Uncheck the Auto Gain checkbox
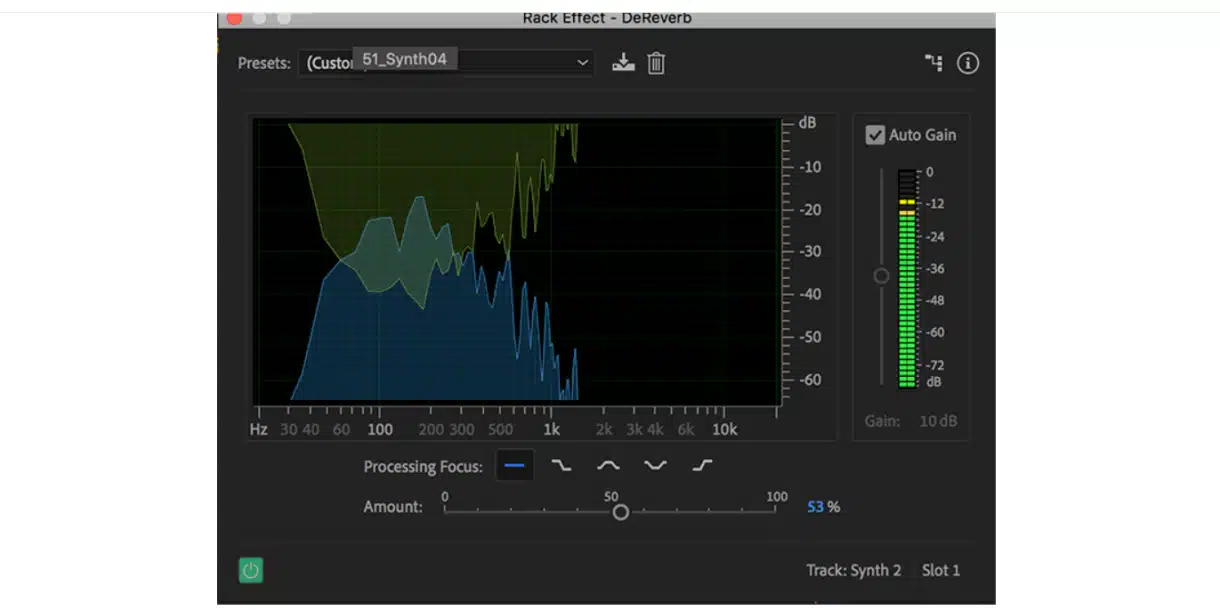Screen dimensions: 1220x610 pyautogui.click(x=875, y=135)
